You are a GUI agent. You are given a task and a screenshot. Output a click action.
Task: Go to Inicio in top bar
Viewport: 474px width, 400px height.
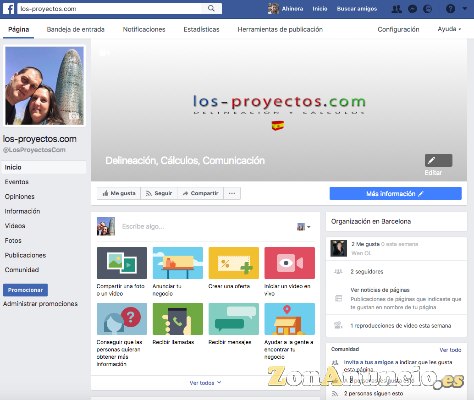320,9
